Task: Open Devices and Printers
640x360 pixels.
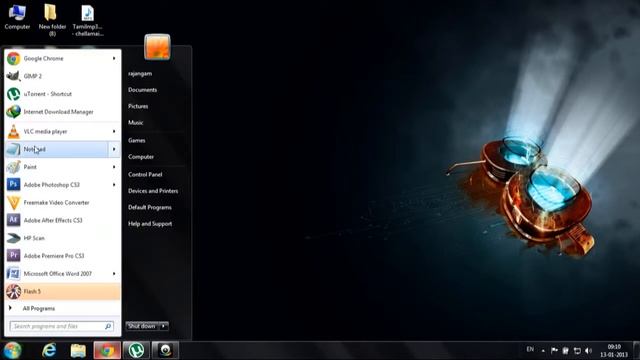Action: coord(153,191)
